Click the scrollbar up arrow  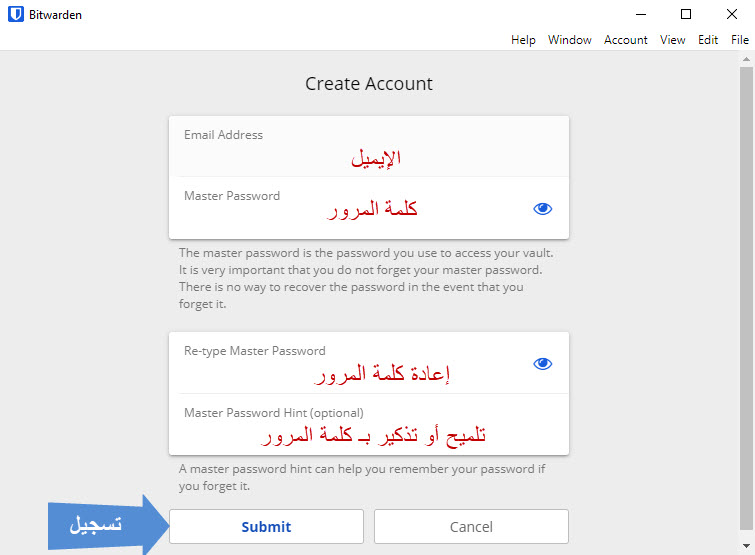coord(746,59)
